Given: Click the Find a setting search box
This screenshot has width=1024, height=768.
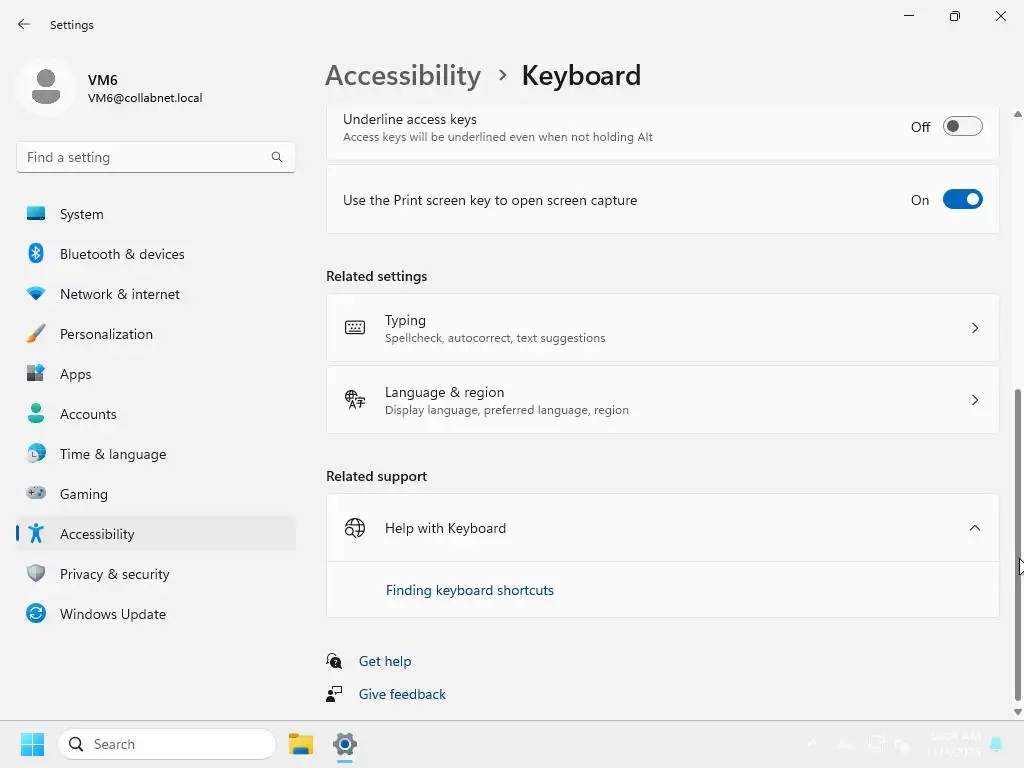Looking at the screenshot, I should tap(145, 157).
